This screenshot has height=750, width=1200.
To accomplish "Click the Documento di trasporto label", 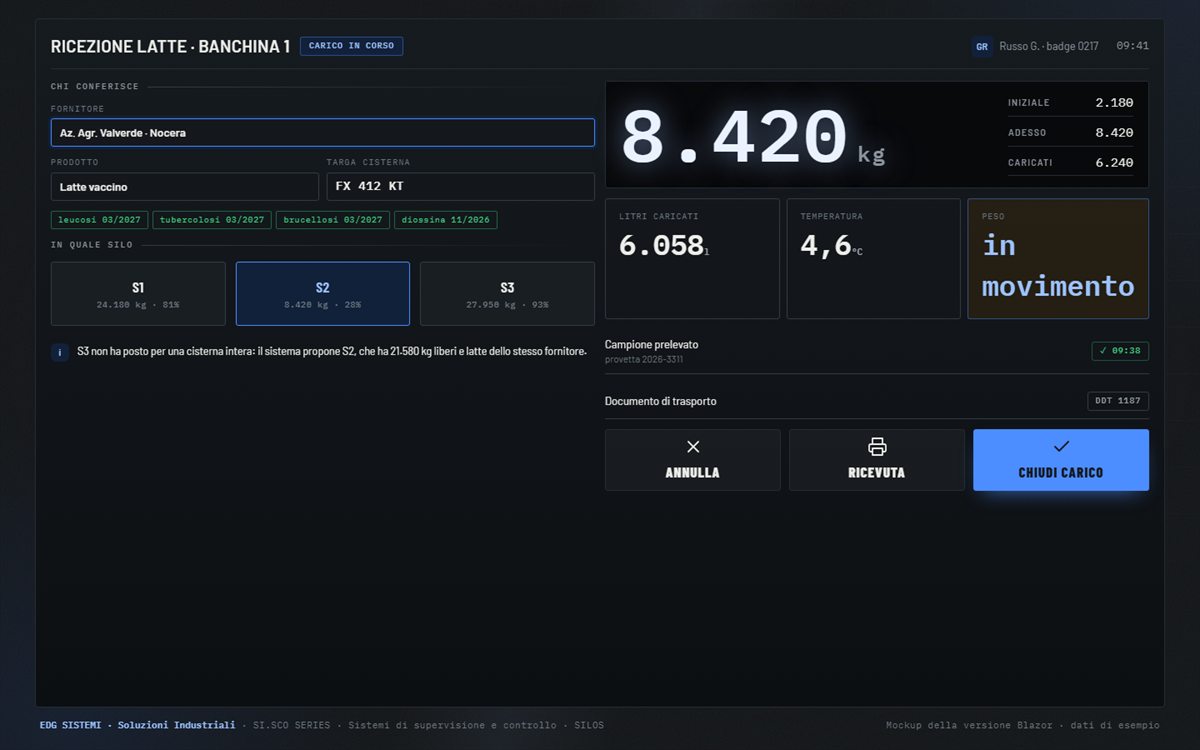I will (x=660, y=401).
